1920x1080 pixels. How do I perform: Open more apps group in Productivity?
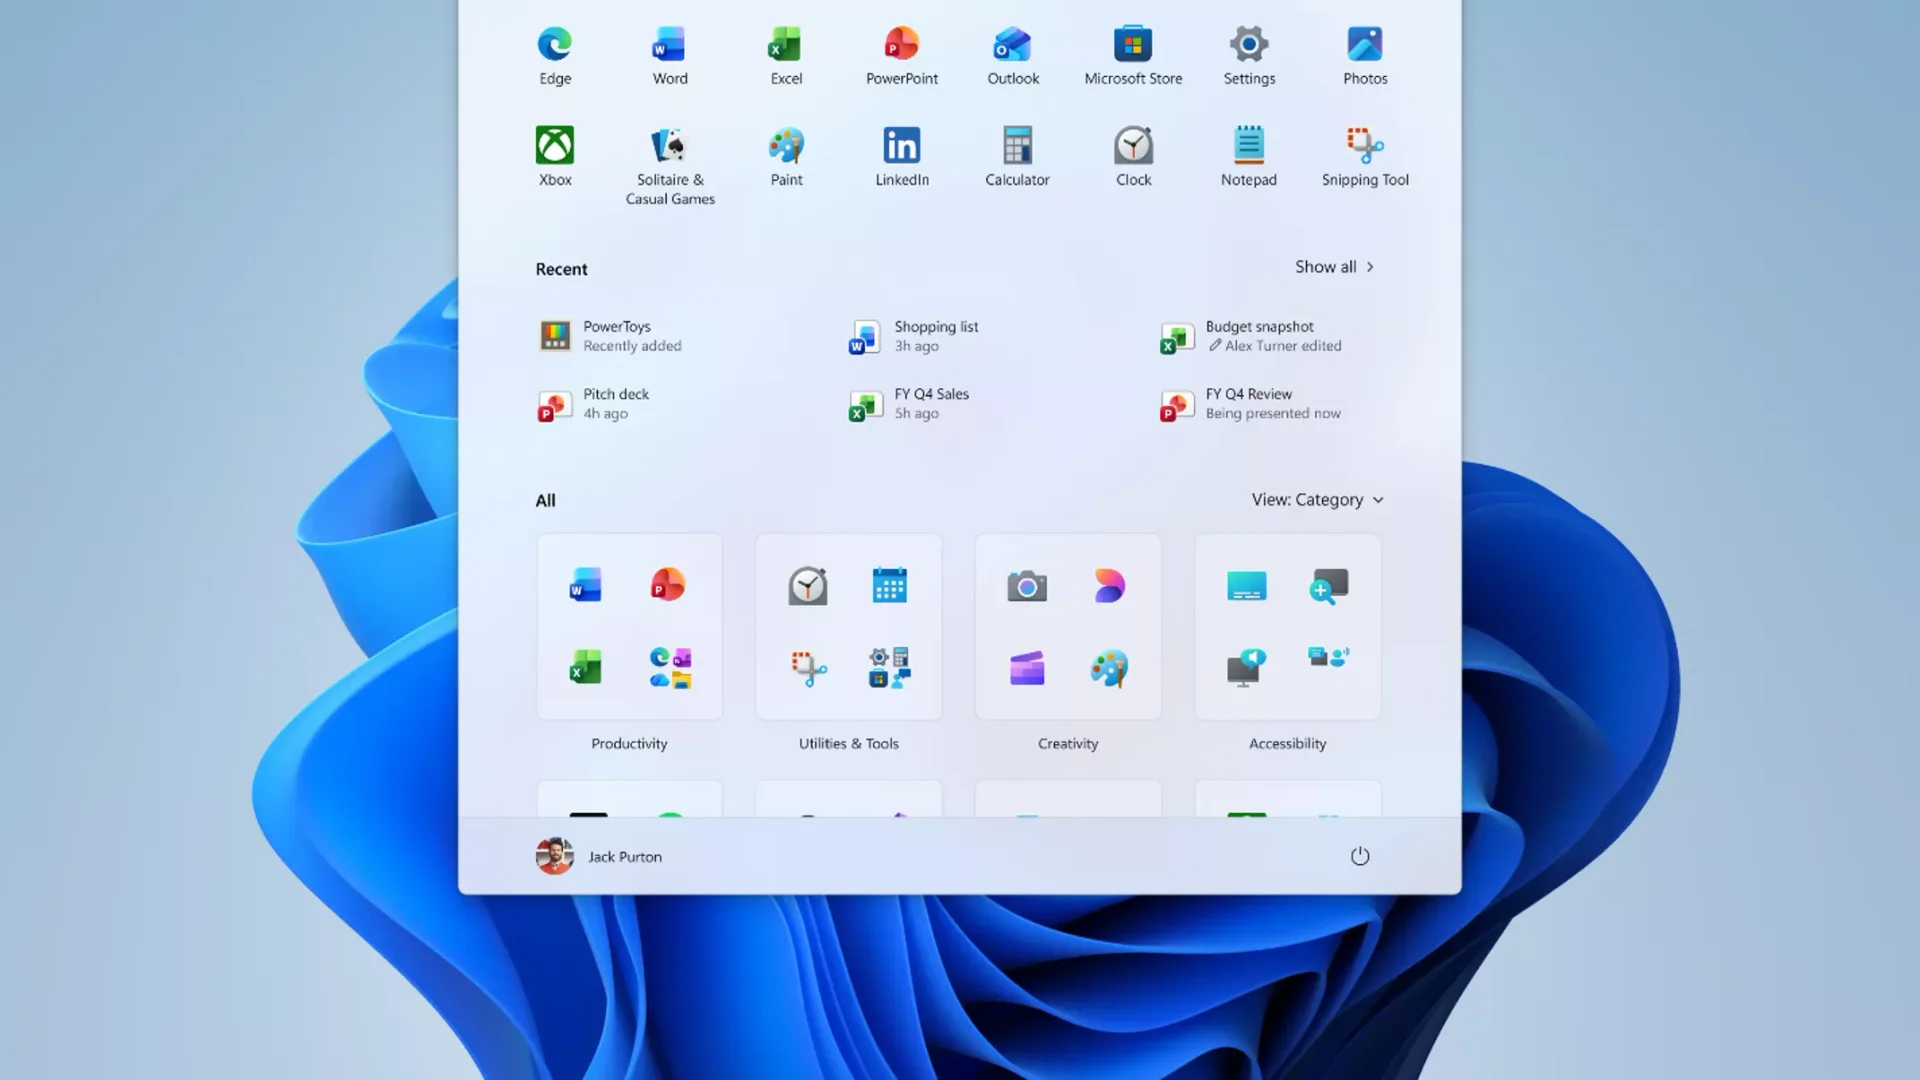tap(670, 668)
